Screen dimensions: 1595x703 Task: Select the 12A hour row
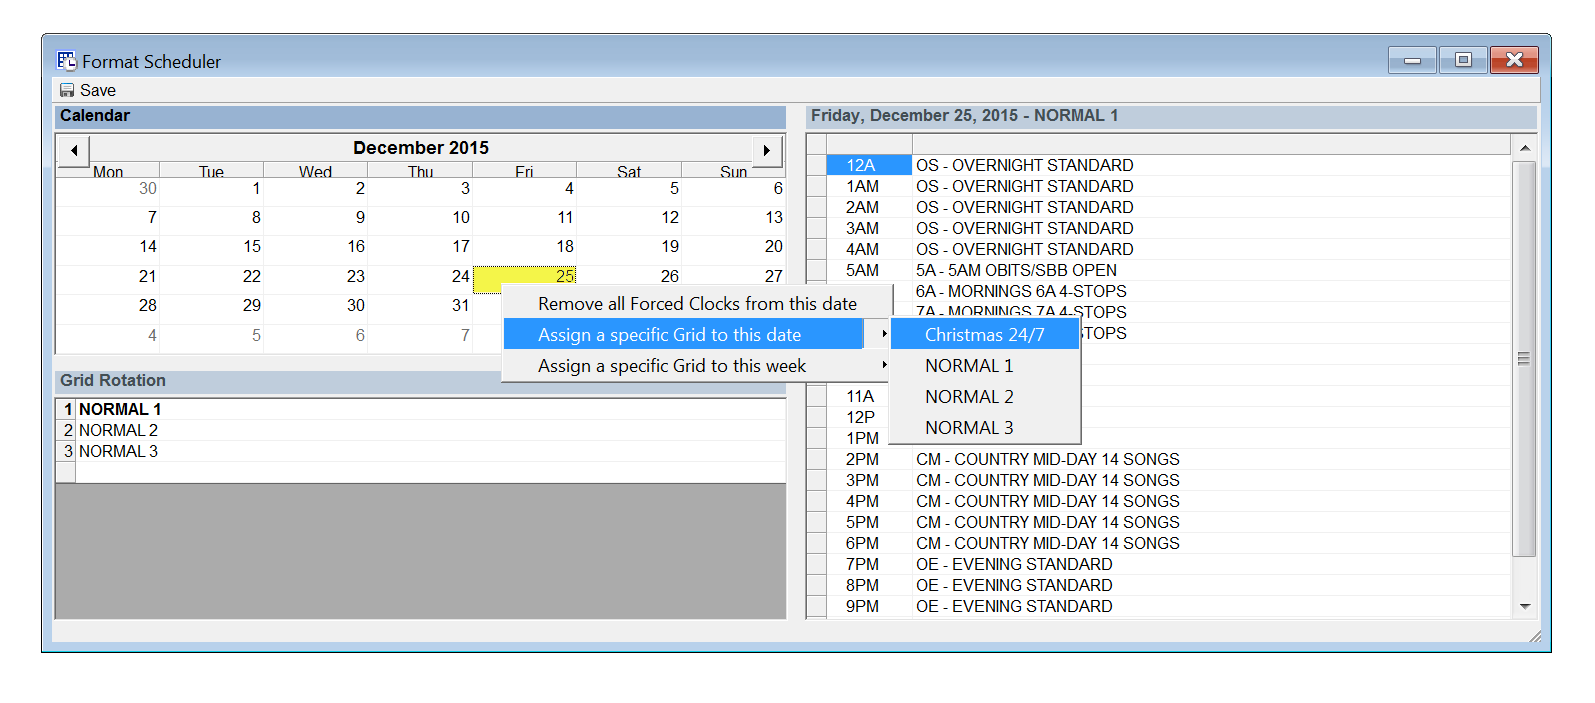(861, 165)
